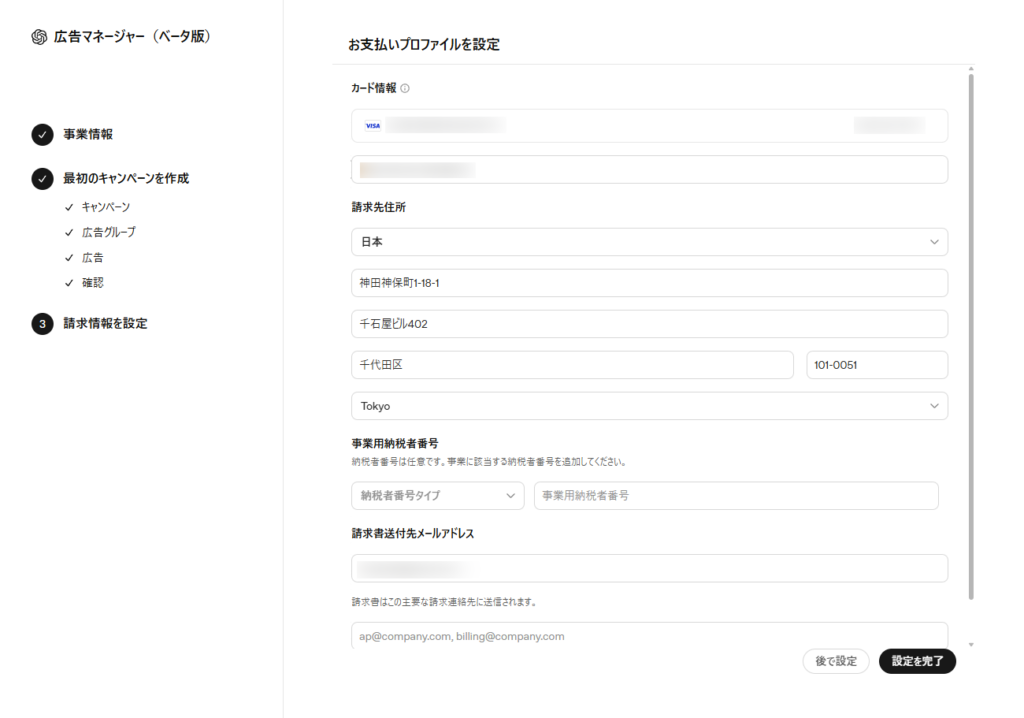Click the info icon beside カード情報
Screen dimensions: 1024x718
click(405, 88)
